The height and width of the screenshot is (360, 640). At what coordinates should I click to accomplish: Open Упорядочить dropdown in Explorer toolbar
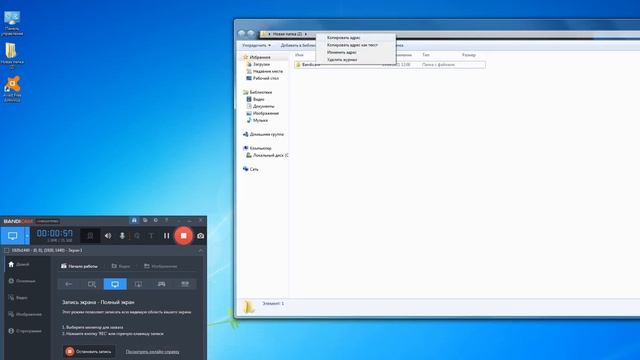pyautogui.click(x=256, y=45)
